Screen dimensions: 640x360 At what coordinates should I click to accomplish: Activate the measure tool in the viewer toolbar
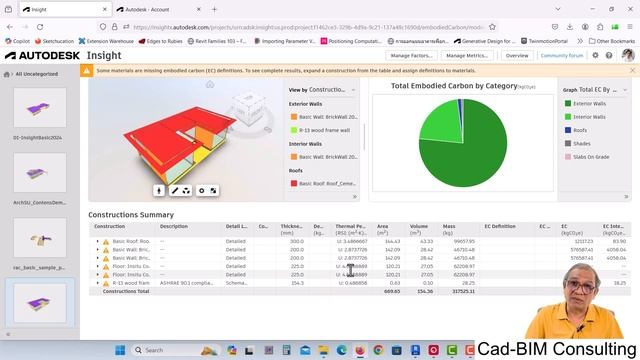(175, 191)
